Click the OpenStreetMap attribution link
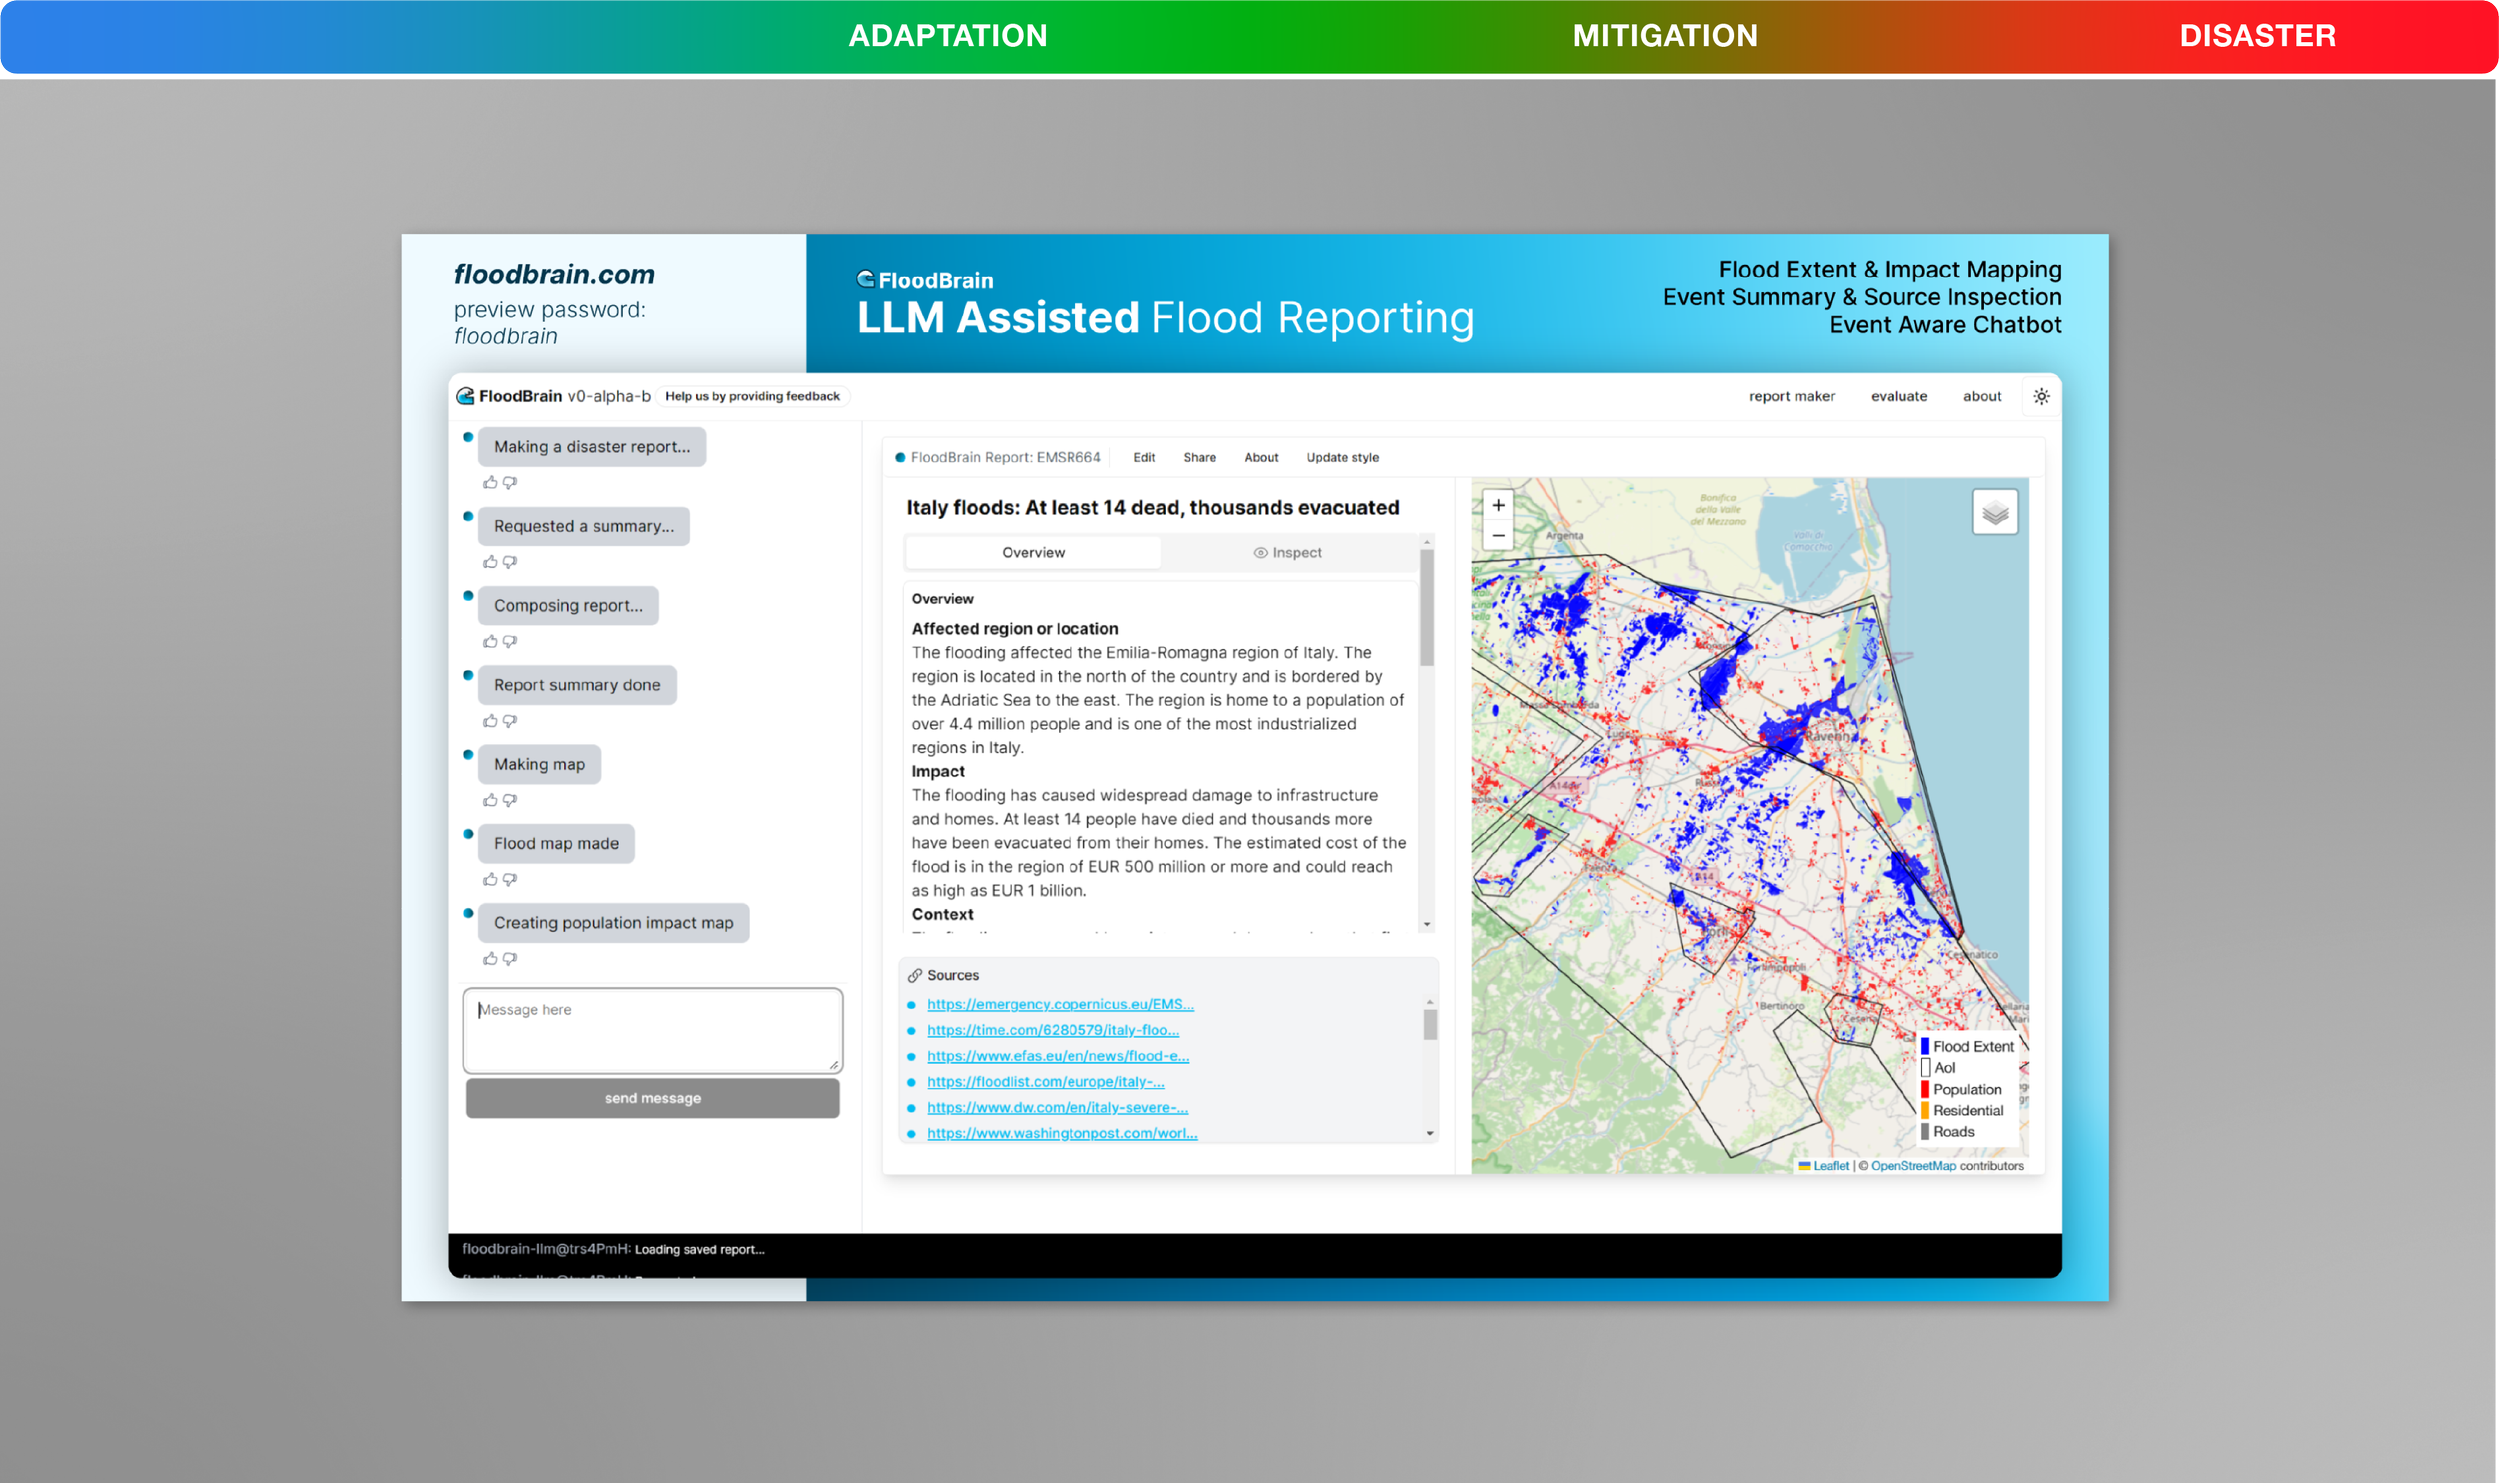This screenshot has width=2500, height=1483. pyautogui.click(x=1912, y=1166)
